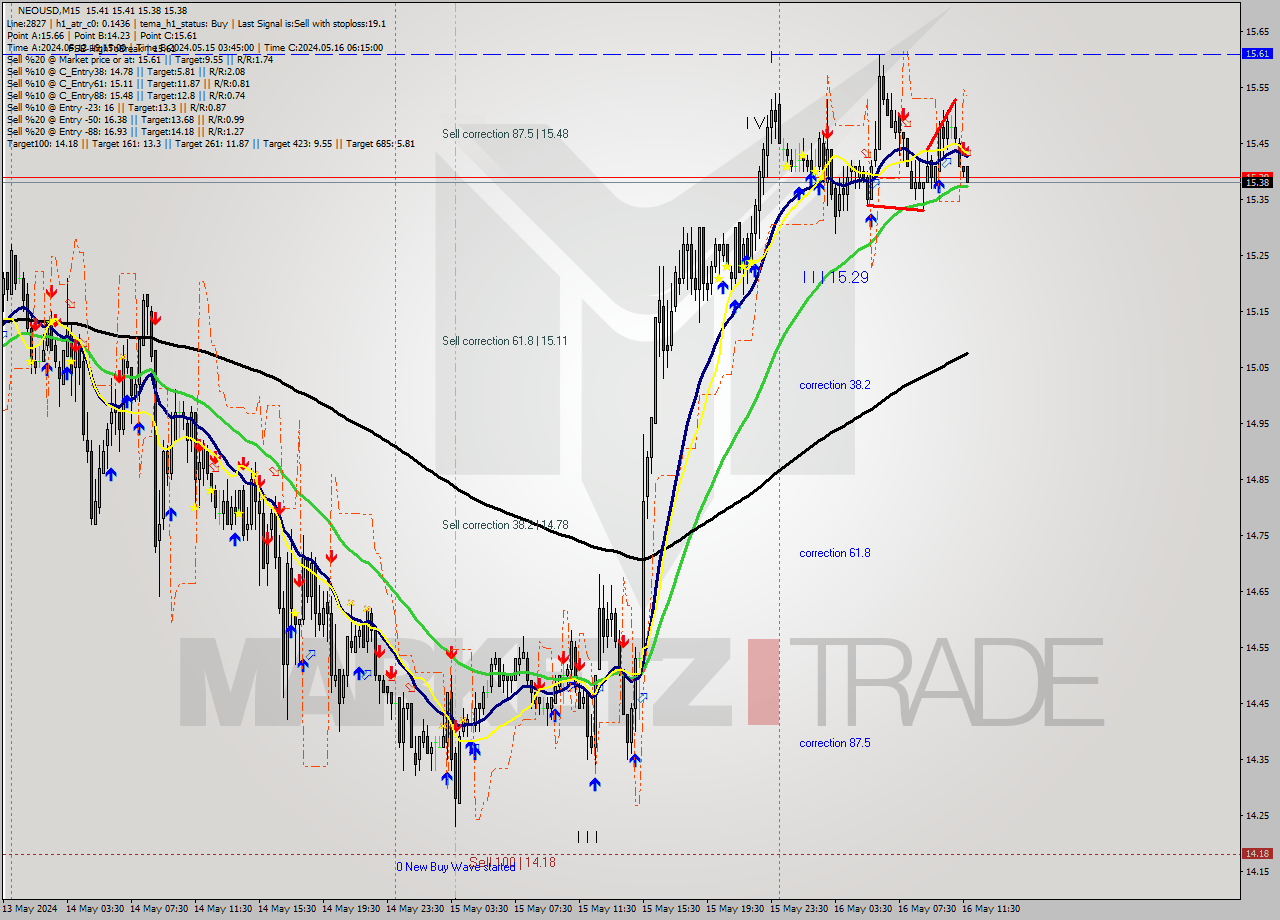Click the '16 May 03:30' time axis label
This screenshot has height=920, width=1280.
click(x=863, y=909)
